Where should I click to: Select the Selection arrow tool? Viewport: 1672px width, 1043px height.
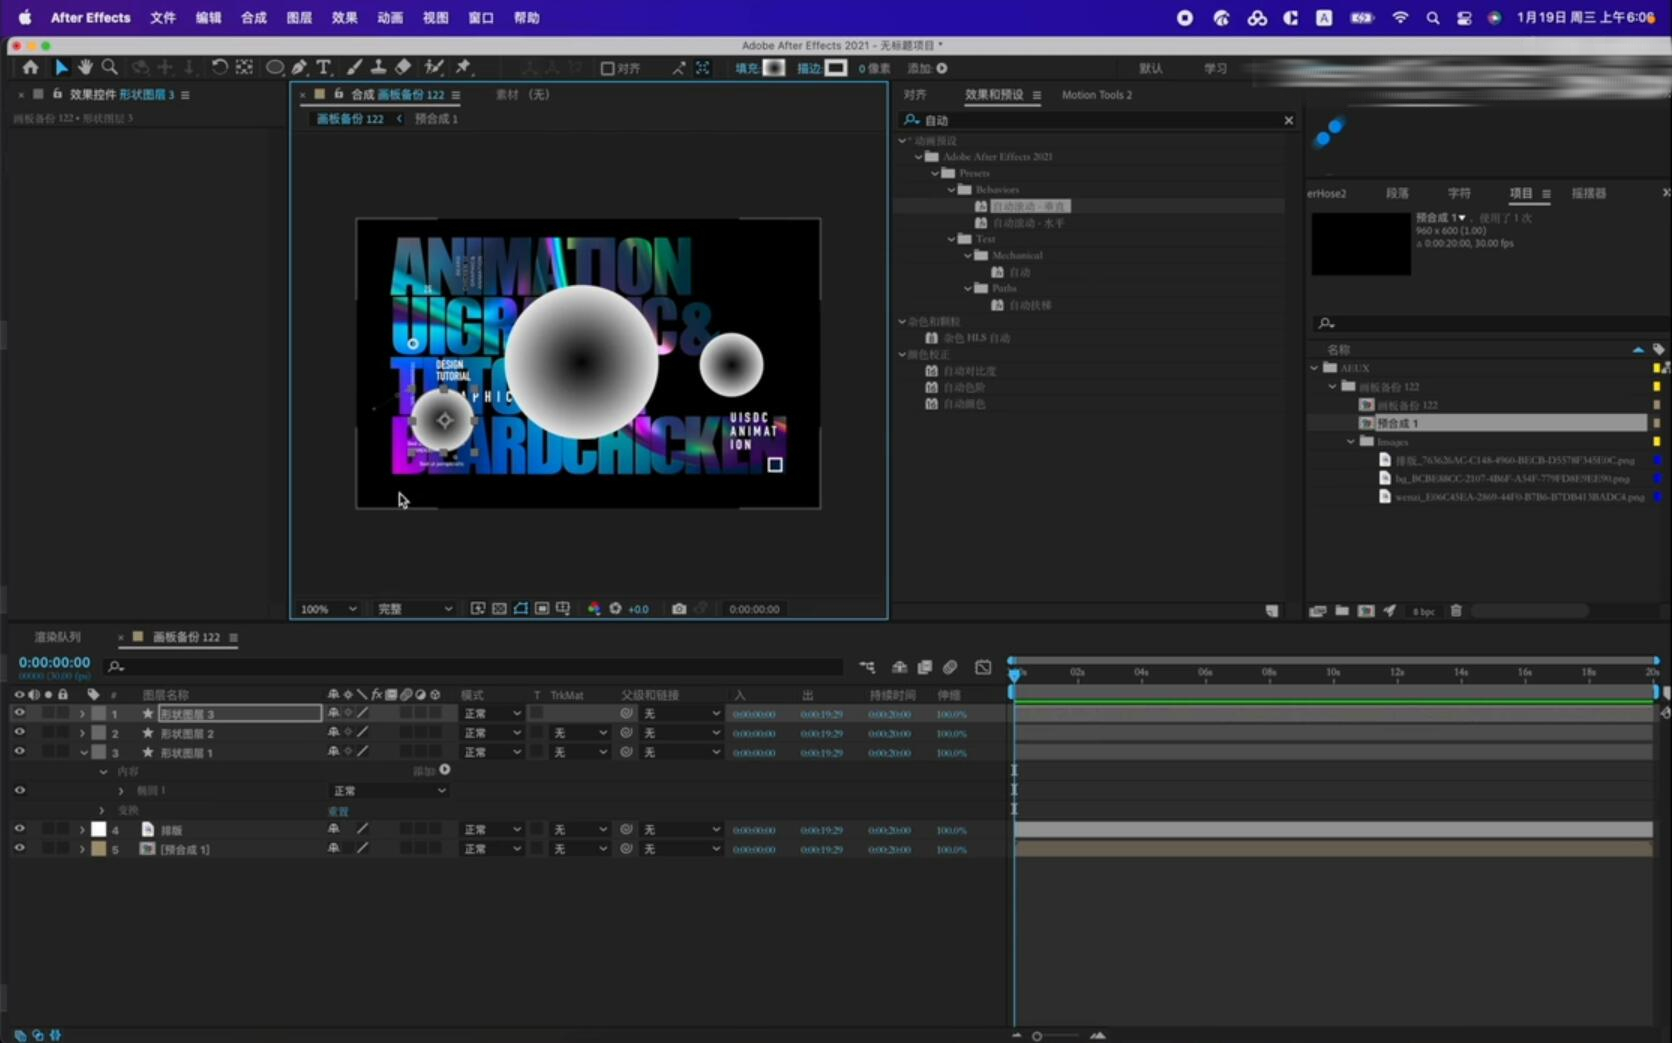[61, 67]
